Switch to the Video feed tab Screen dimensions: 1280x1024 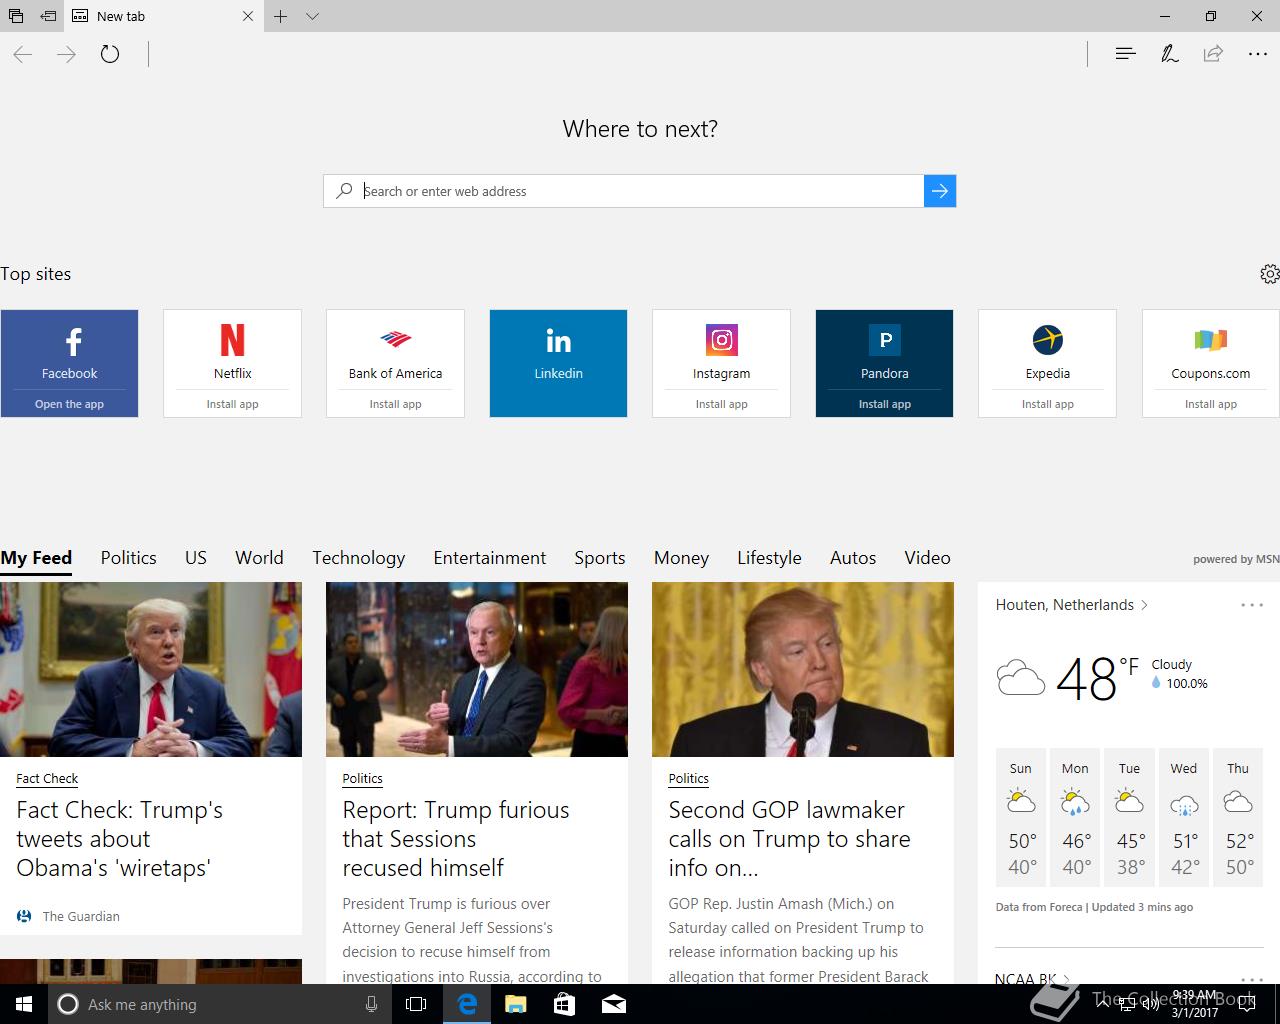point(927,558)
